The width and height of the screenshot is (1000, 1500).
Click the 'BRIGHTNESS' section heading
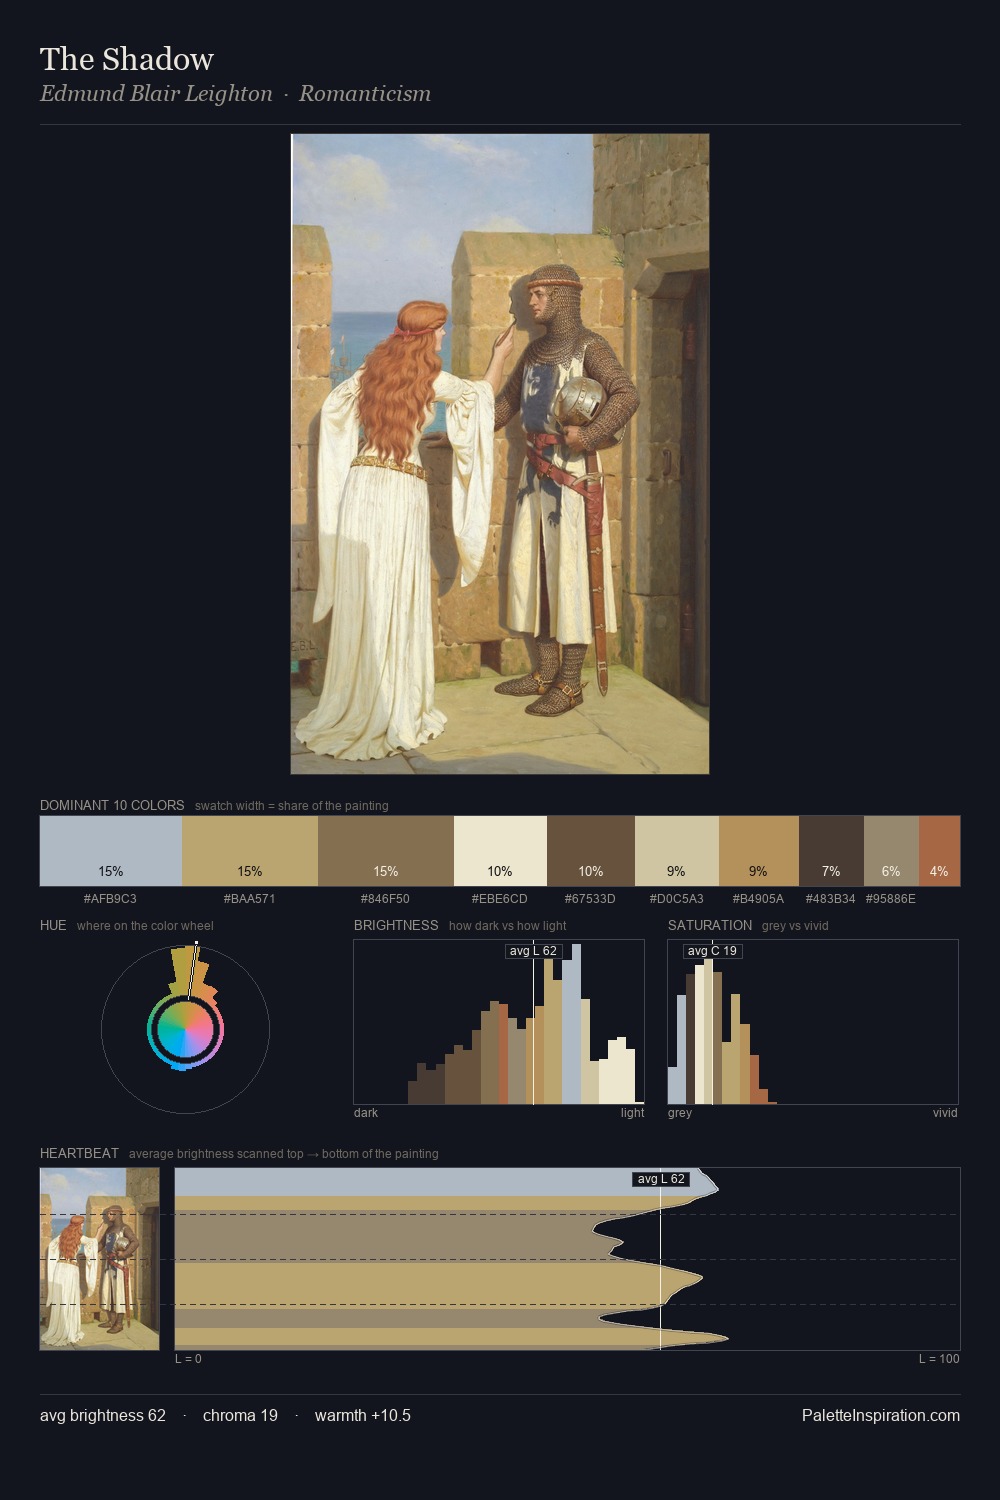pos(396,925)
